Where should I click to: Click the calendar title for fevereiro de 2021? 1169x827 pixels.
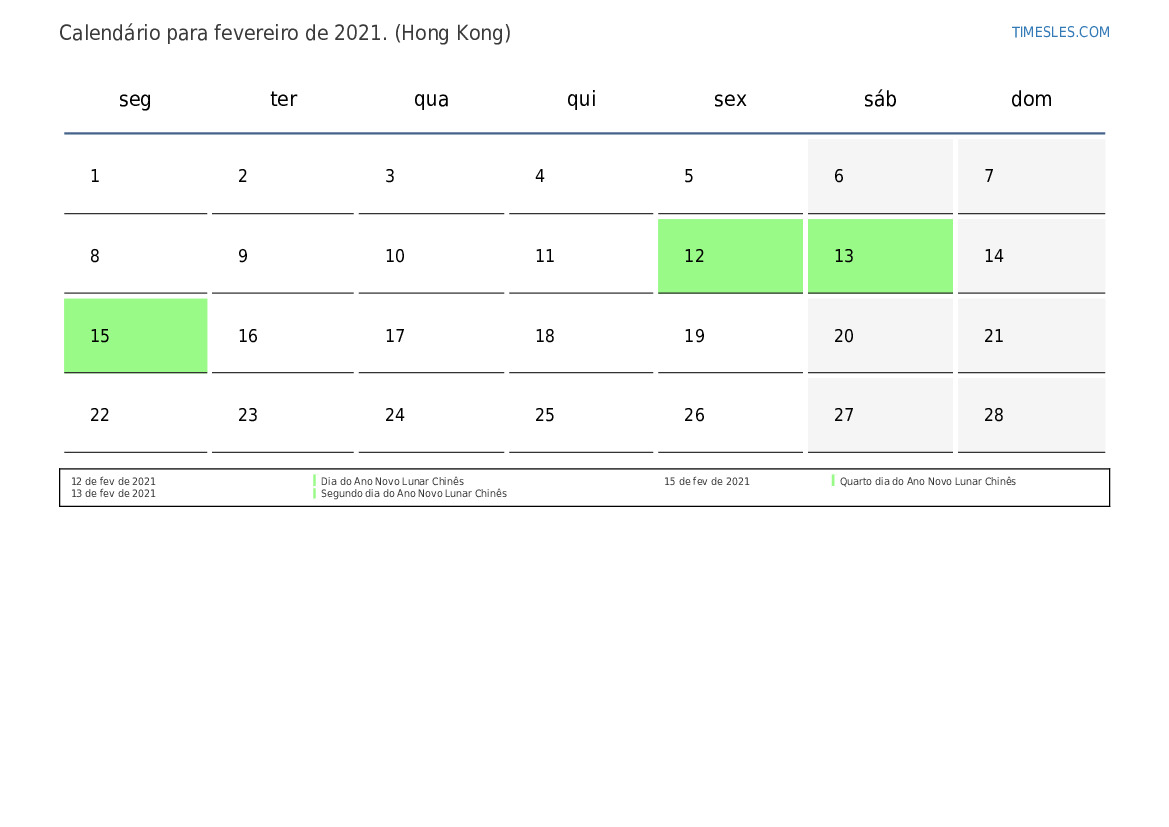[285, 33]
